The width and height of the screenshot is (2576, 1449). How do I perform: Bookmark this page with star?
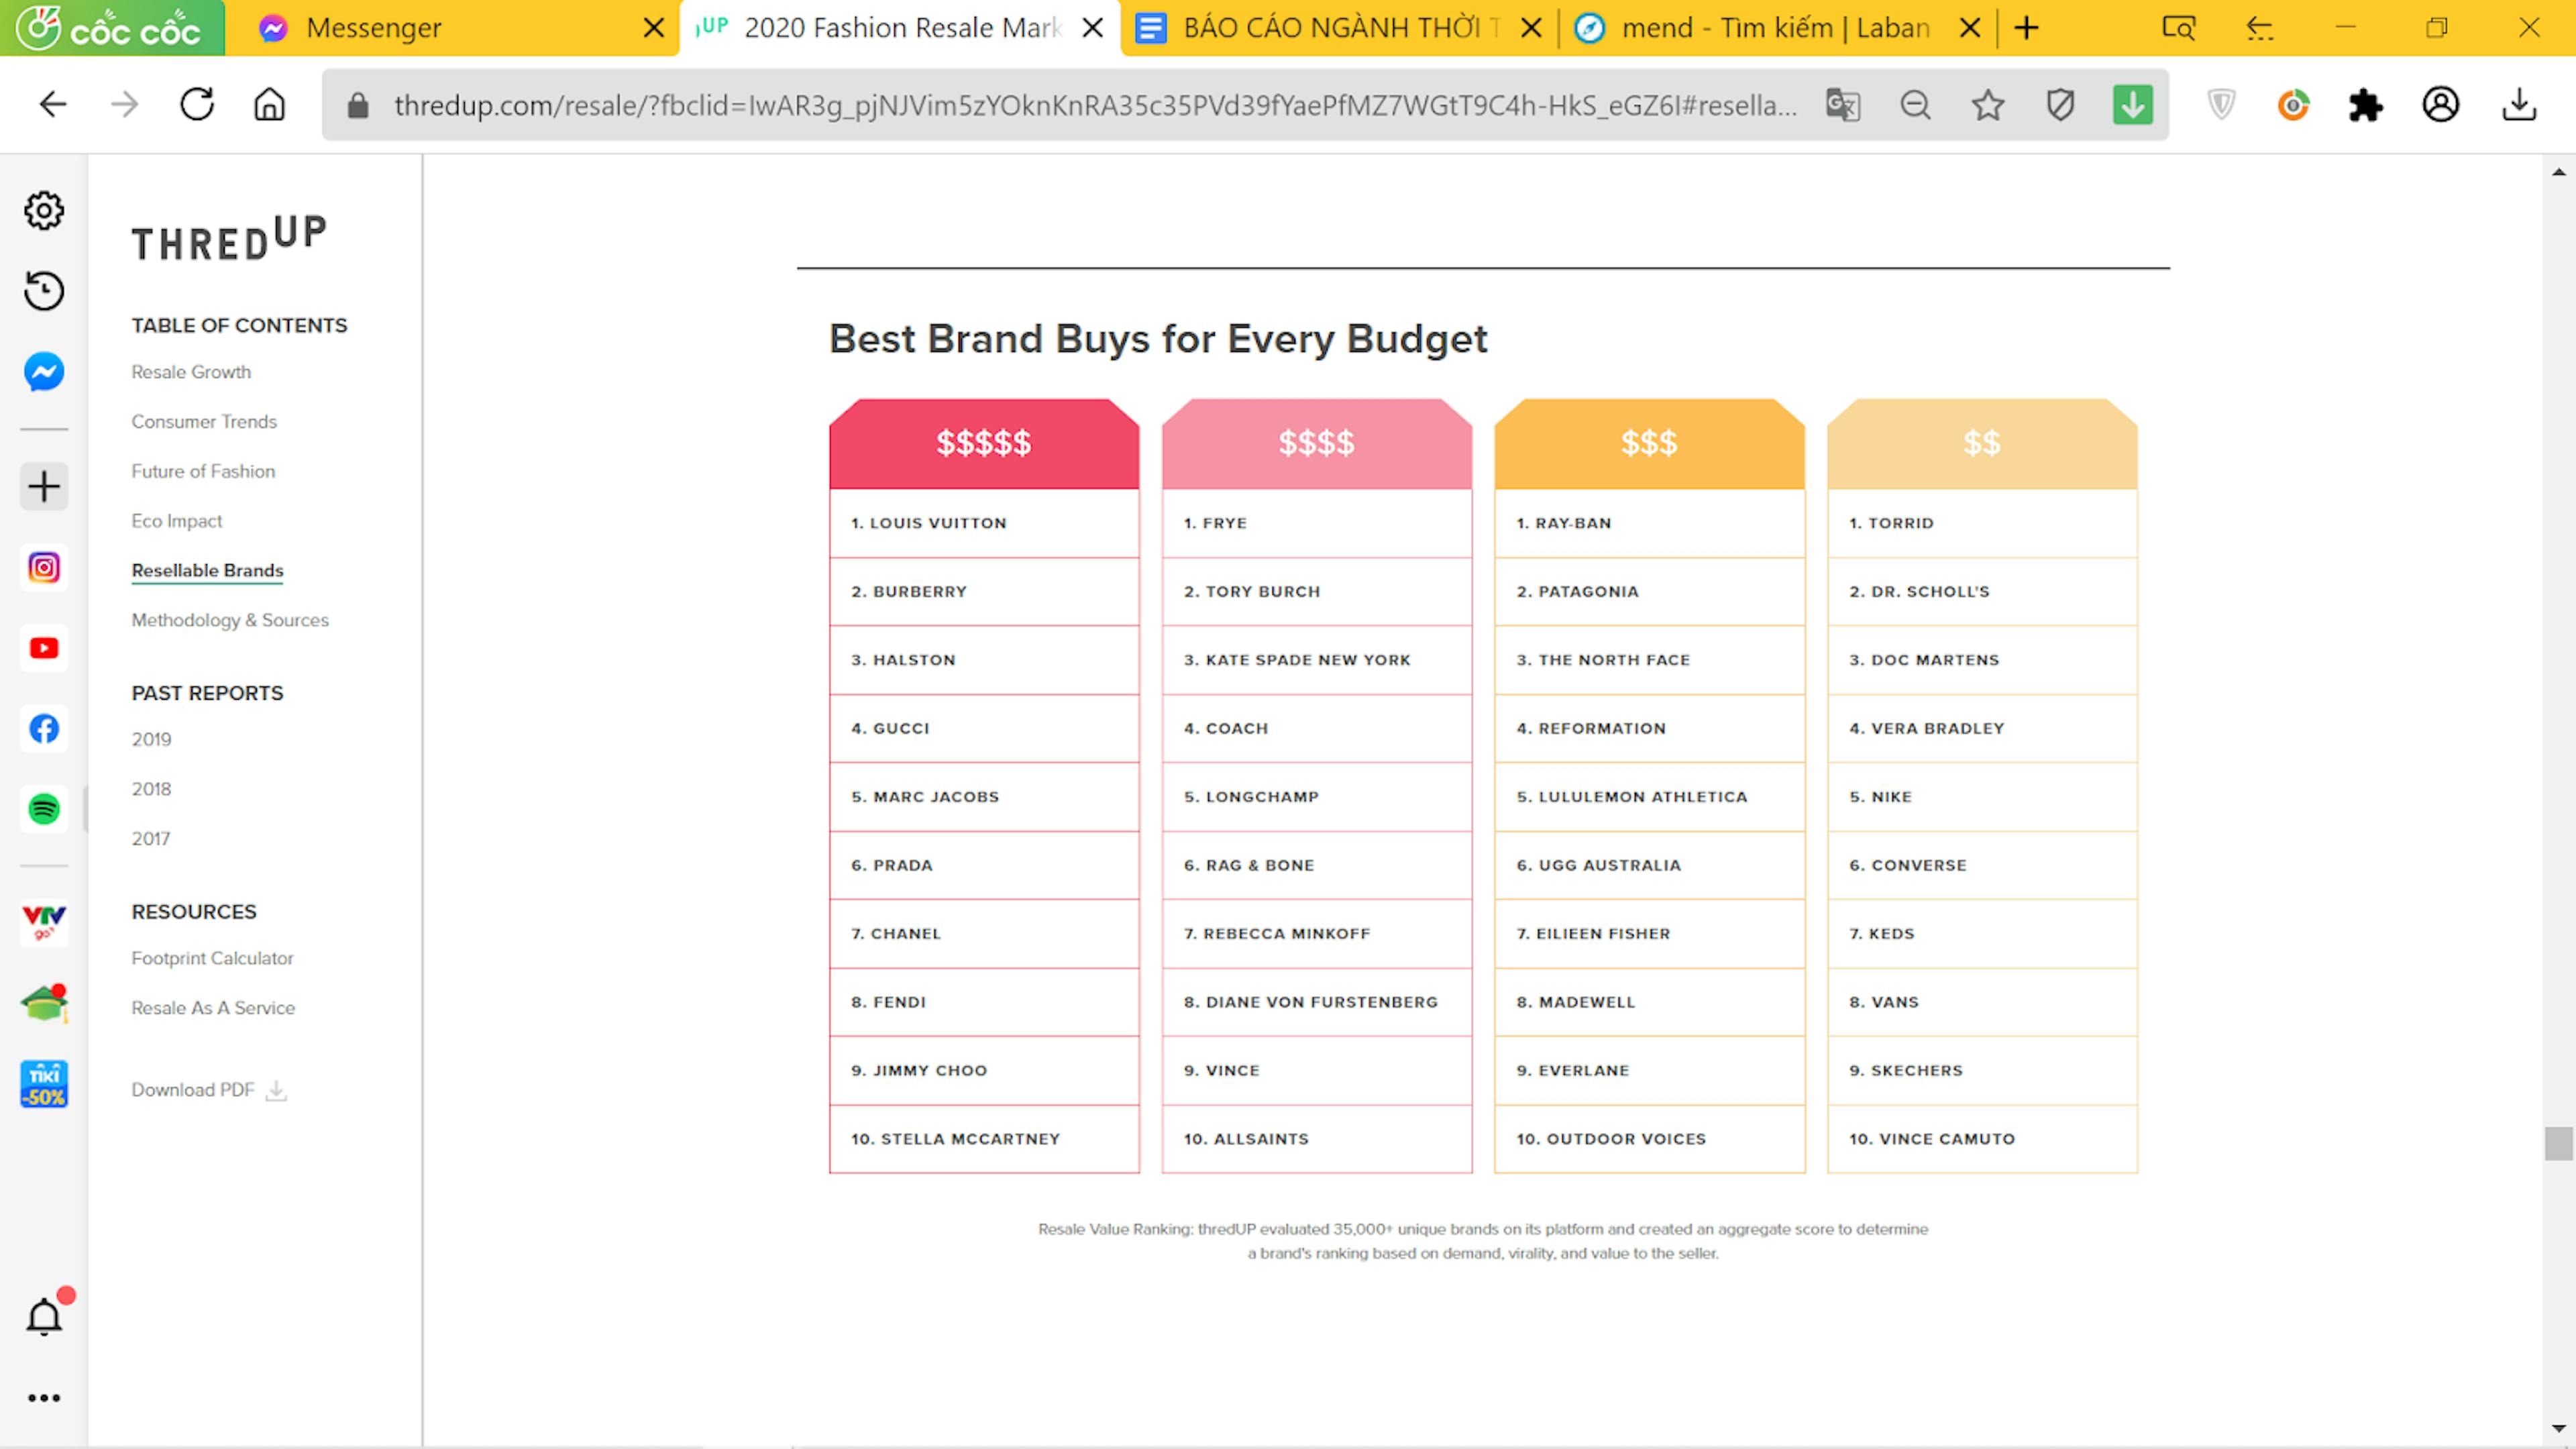tap(1988, 104)
